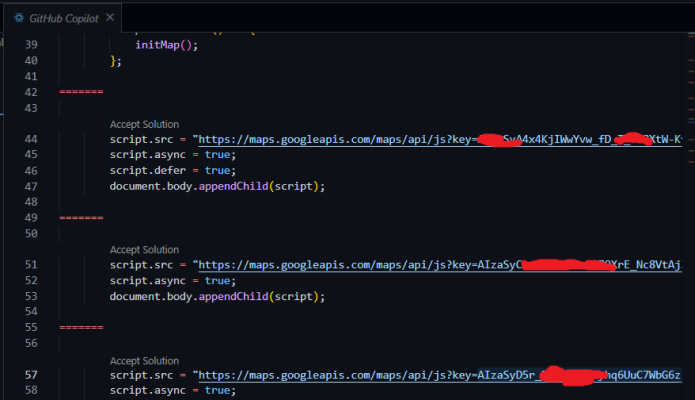
Task: Click the ======= separator on line 49
Action: pyautogui.click(x=78, y=218)
